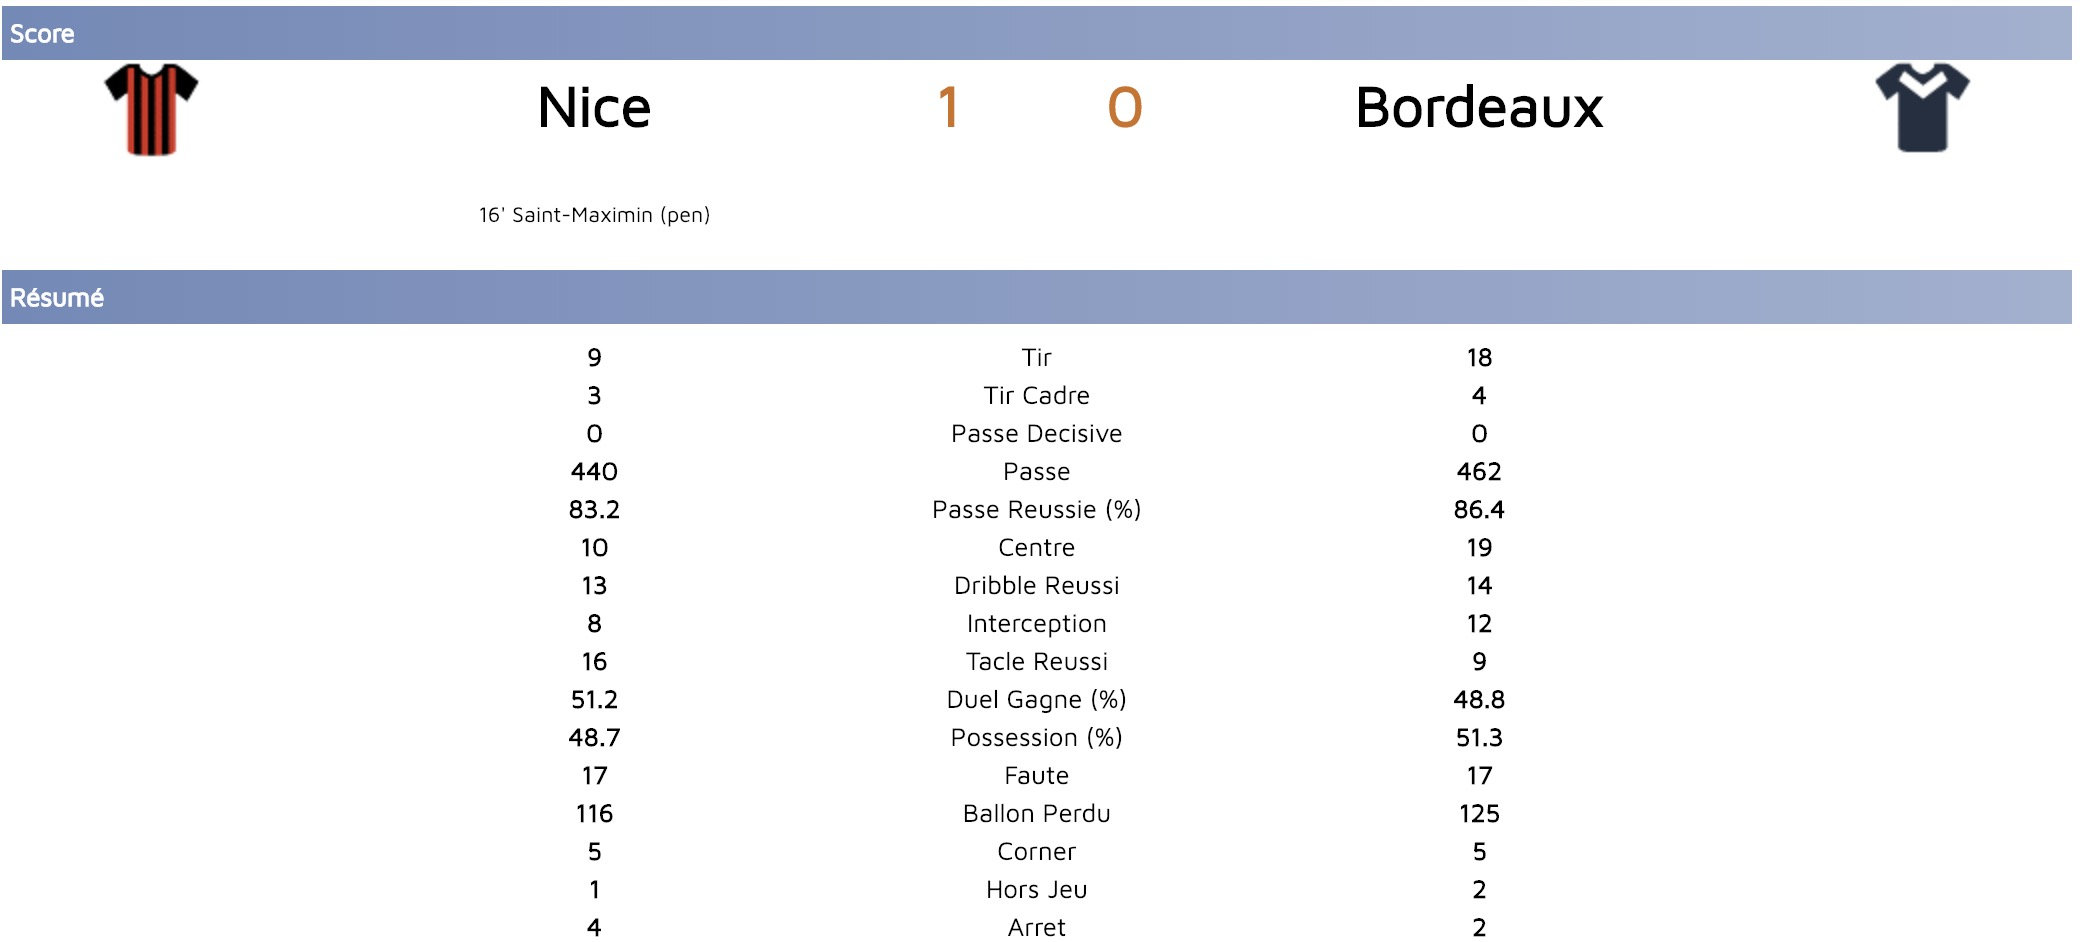
Task: Click Bordeaux's 462 passes value
Action: pyautogui.click(x=1478, y=472)
